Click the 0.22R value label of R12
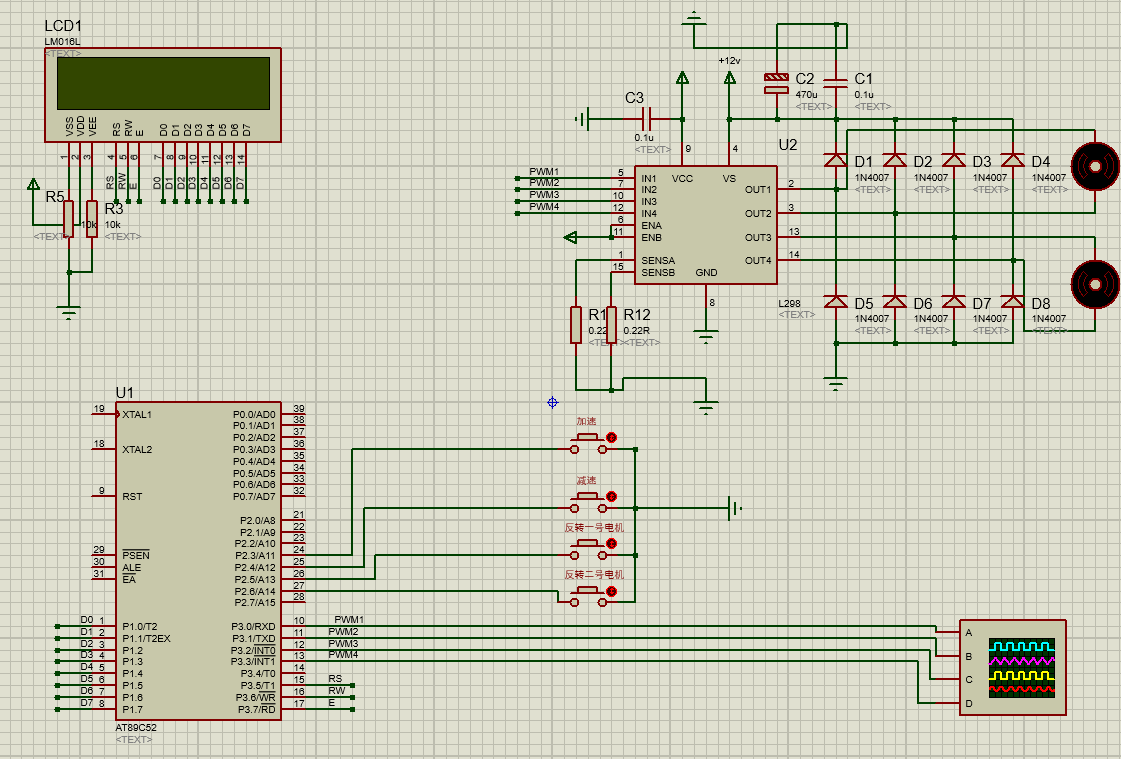This screenshot has height=759, width=1121. (636, 330)
